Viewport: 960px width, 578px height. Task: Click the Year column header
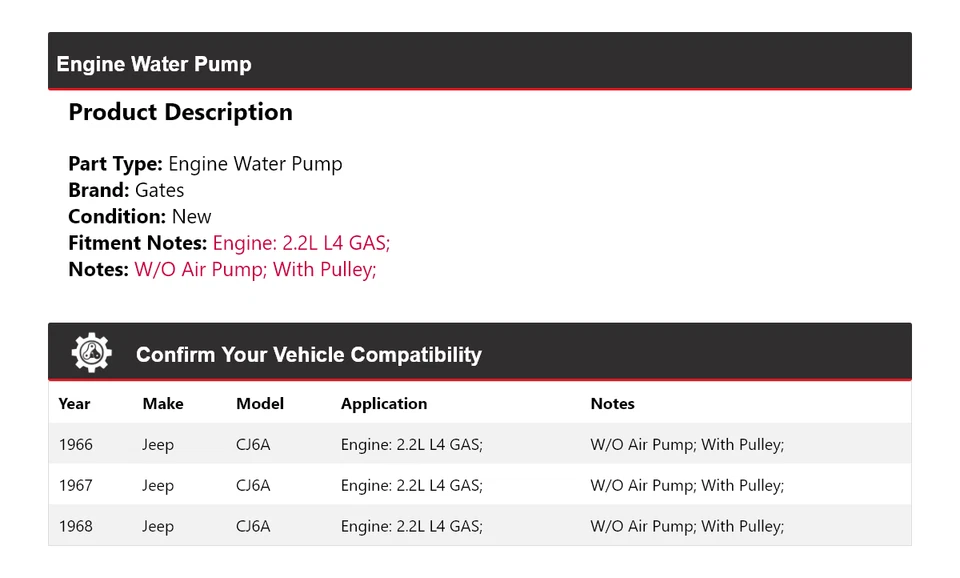(74, 404)
